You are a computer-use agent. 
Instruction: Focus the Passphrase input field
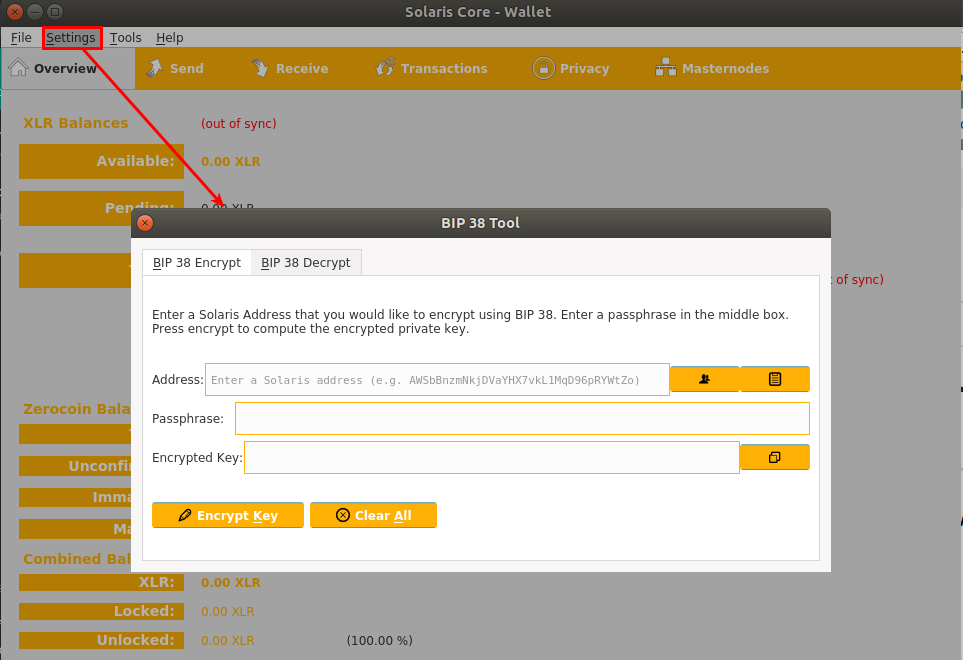[522, 419]
